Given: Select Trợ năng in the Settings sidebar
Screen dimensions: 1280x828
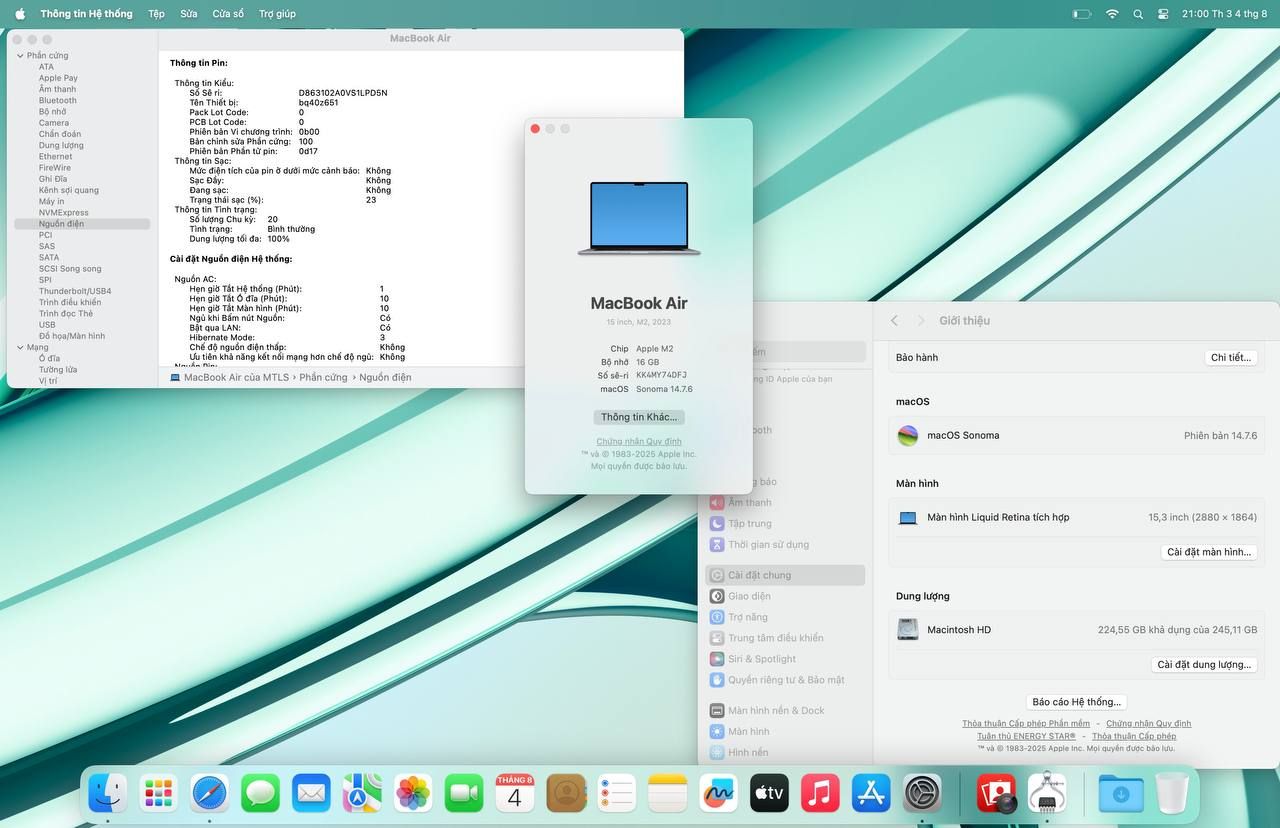Looking at the screenshot, I should coord(785,617).
